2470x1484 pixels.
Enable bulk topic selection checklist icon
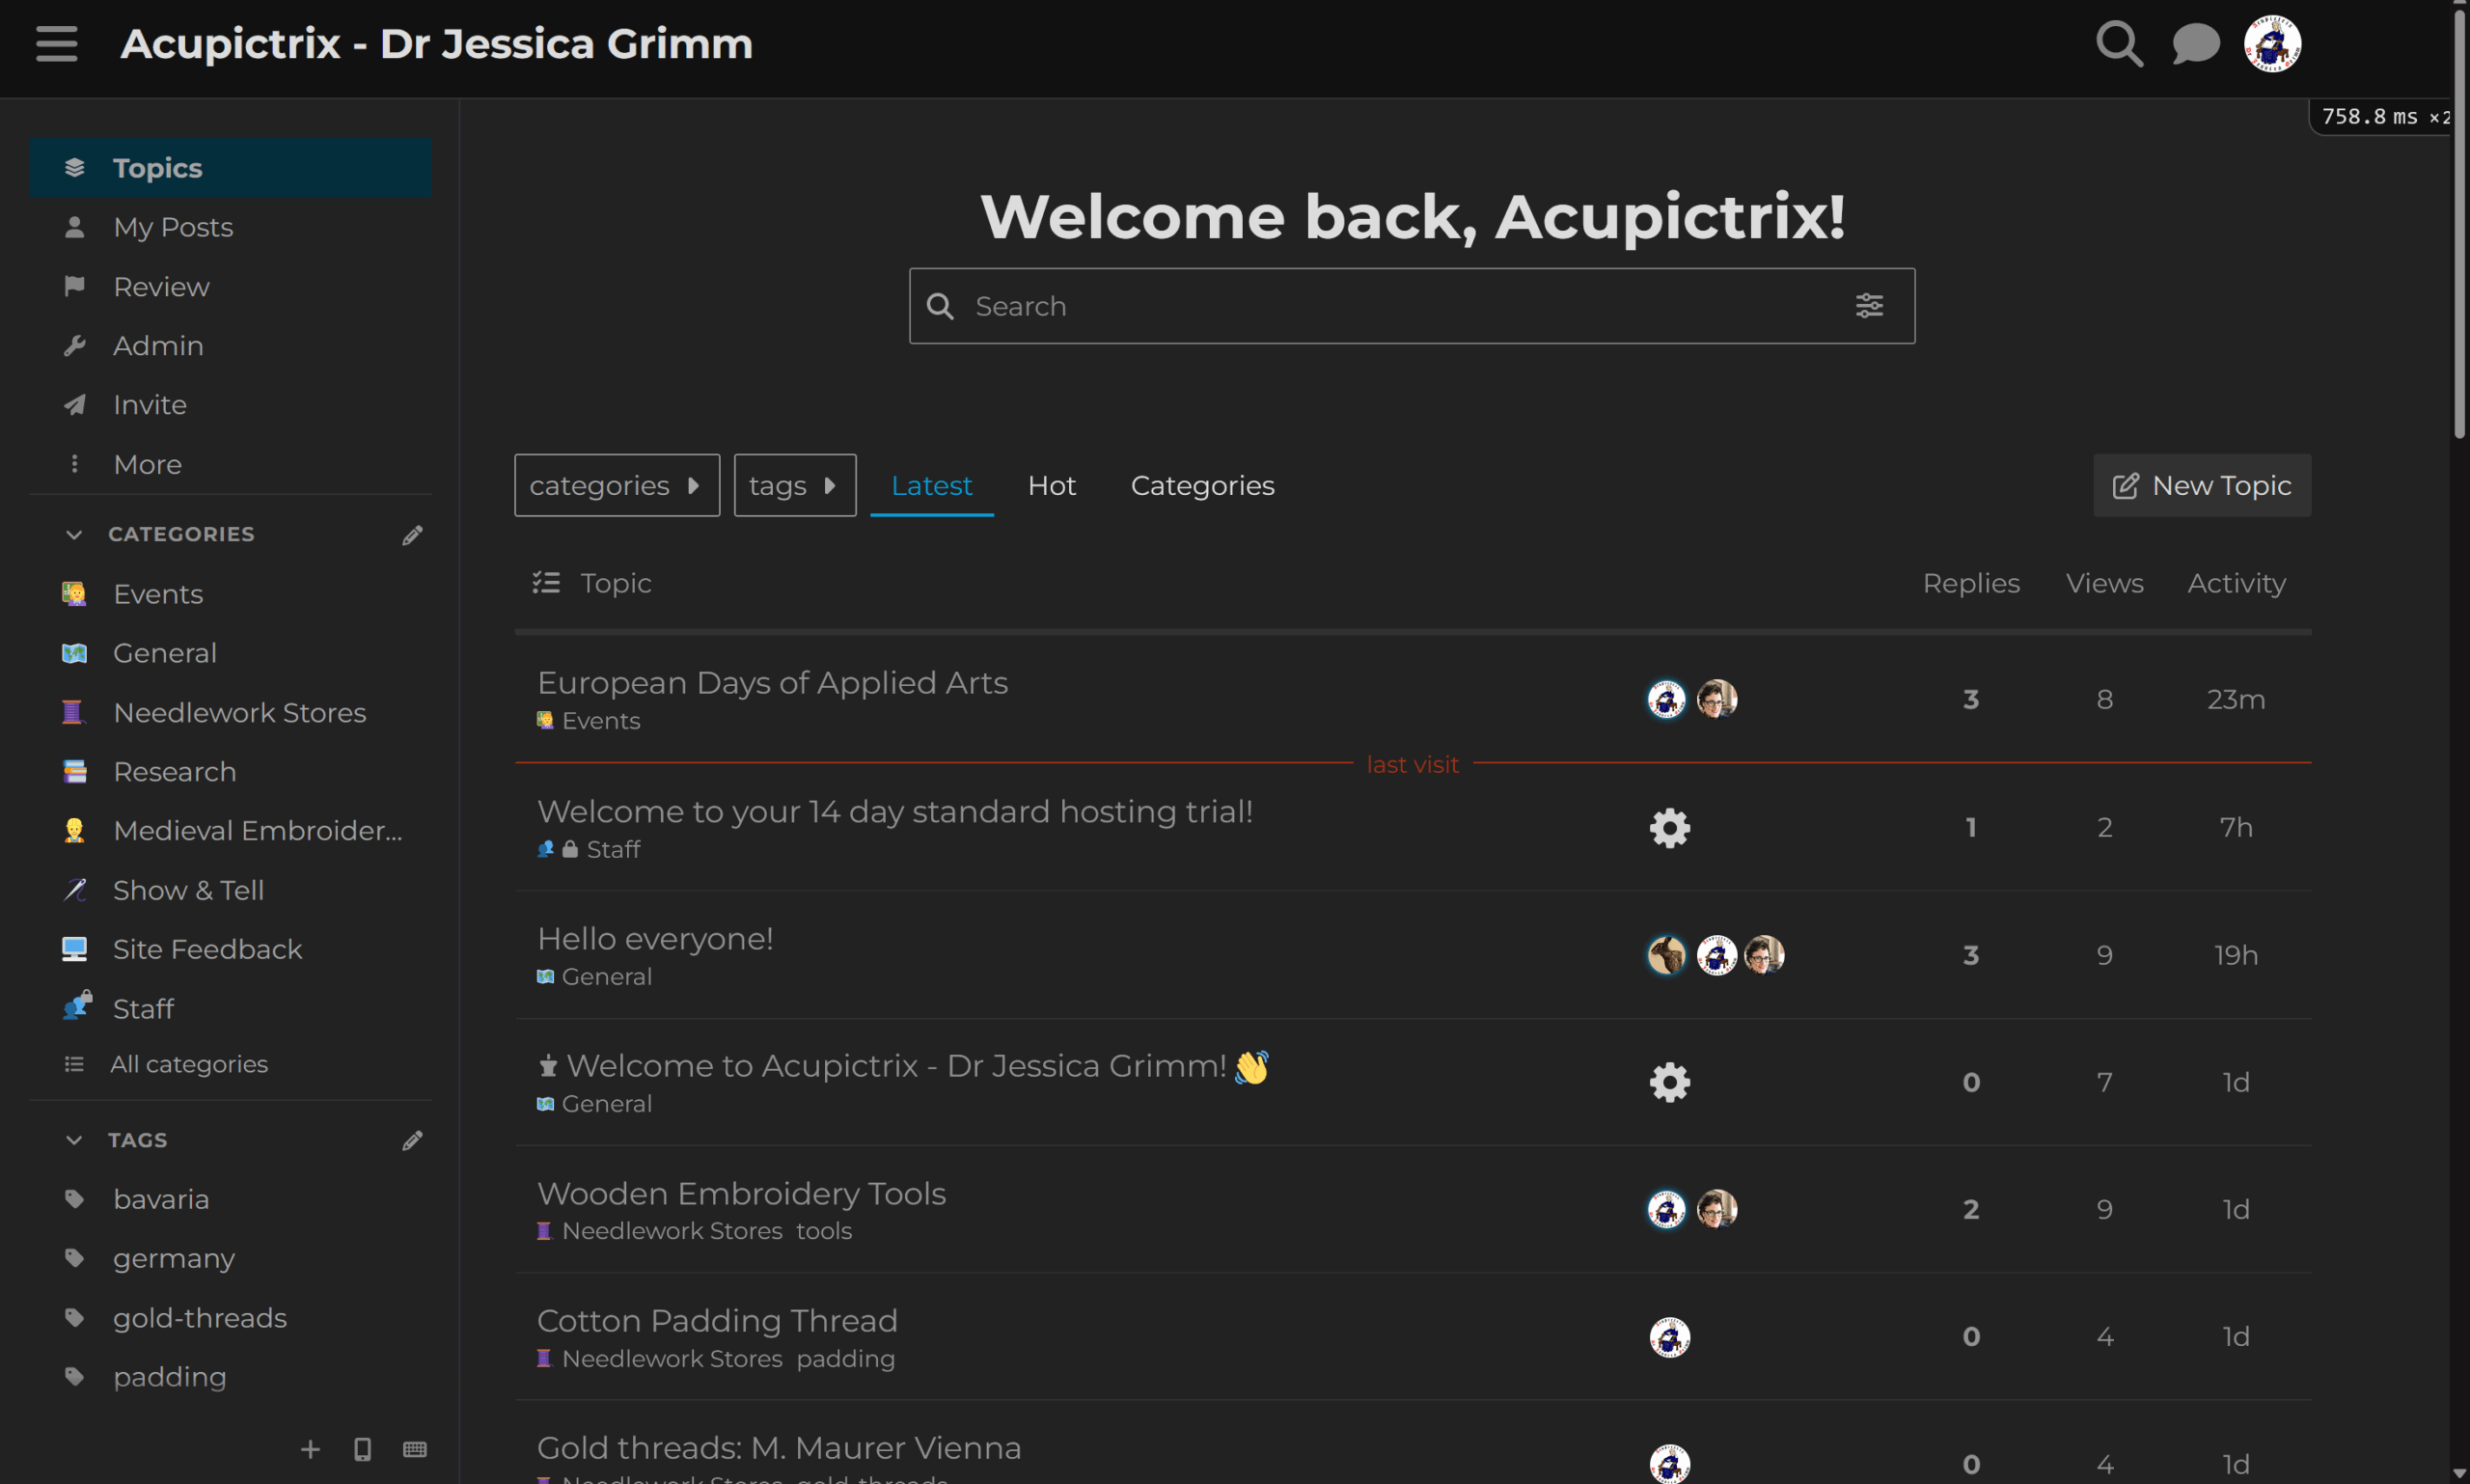click(x=546, y=582)
